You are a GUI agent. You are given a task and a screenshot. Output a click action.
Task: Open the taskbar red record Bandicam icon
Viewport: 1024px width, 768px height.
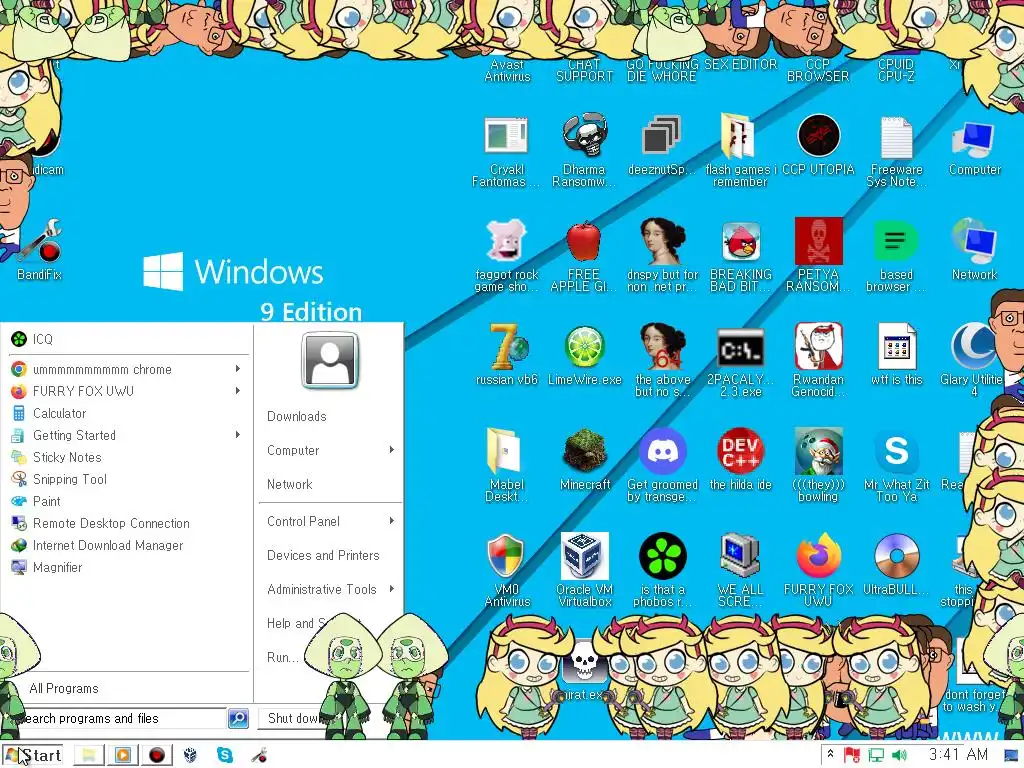tap(157, 756)
